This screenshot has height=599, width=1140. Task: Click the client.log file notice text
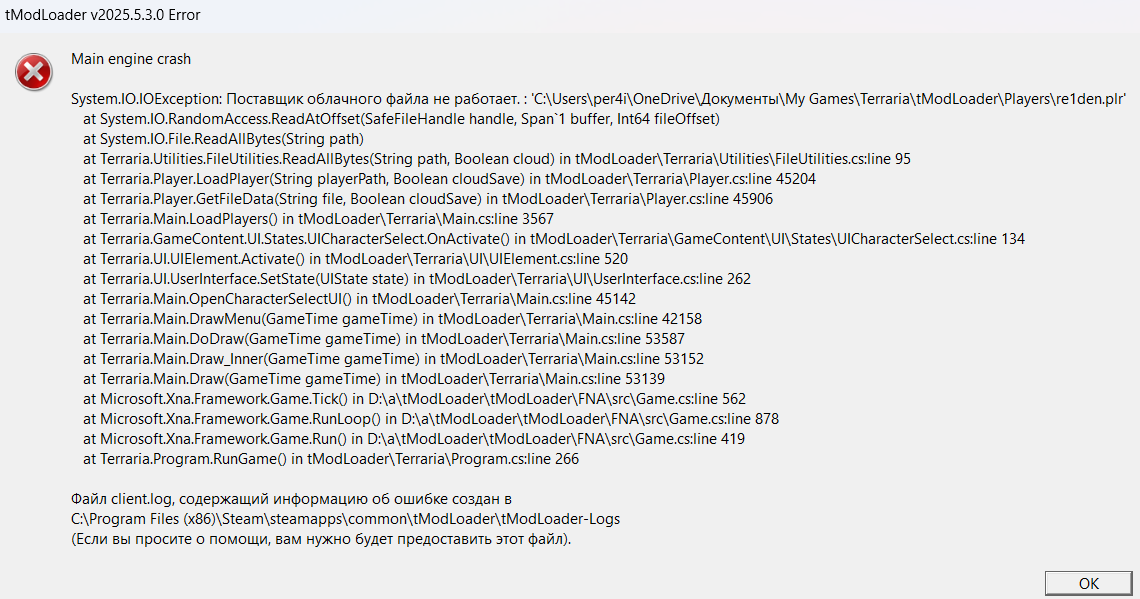[291, 498]
